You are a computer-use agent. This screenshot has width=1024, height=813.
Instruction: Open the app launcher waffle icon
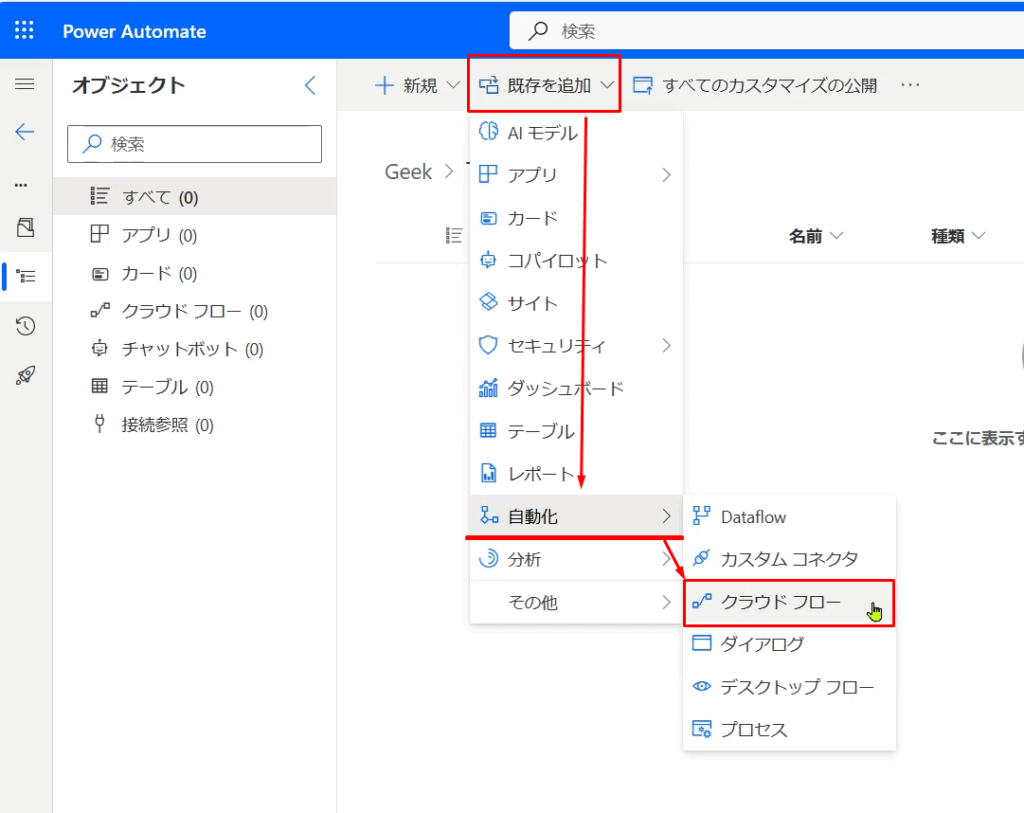point(24,31)
